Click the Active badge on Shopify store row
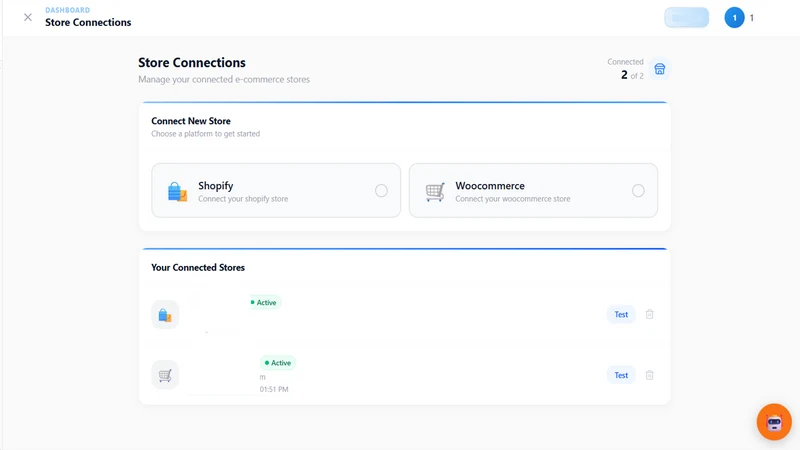Screen dimensions: 800x450 [x=264, y=303]
